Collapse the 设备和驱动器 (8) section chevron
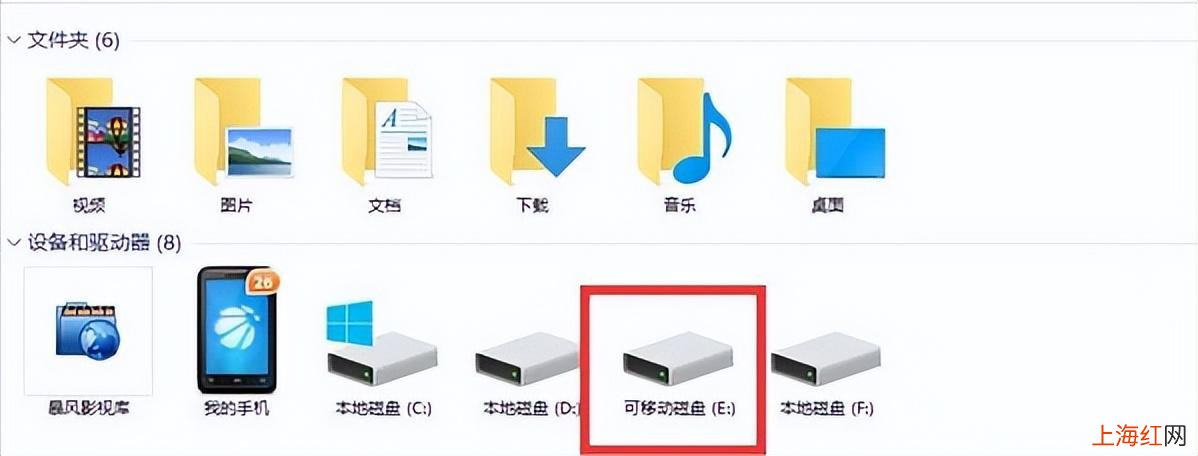The width and height of the screenshot is (1198, 456). [x=13, y=243]
